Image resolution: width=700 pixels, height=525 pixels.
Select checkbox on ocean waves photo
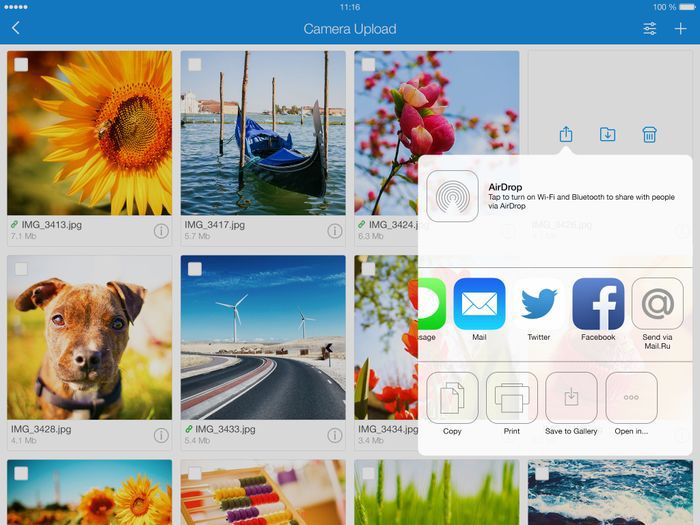[x=542, y=473]
